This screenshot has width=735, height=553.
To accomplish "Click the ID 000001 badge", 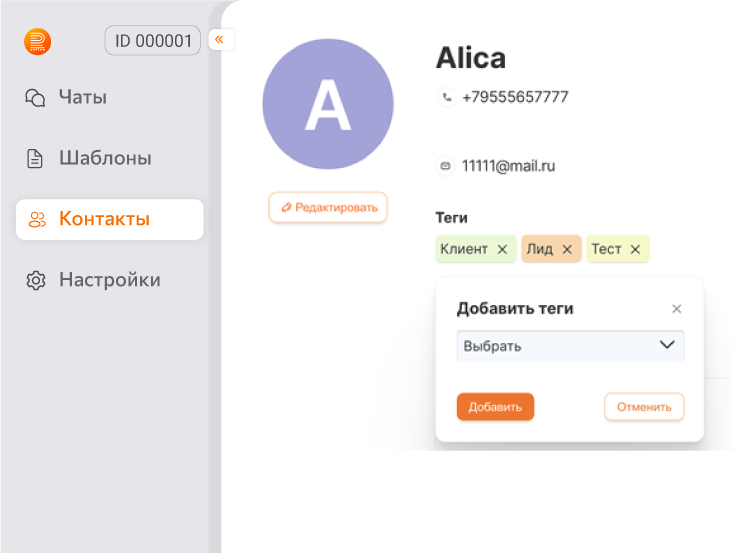I will [x=153, y=41].
